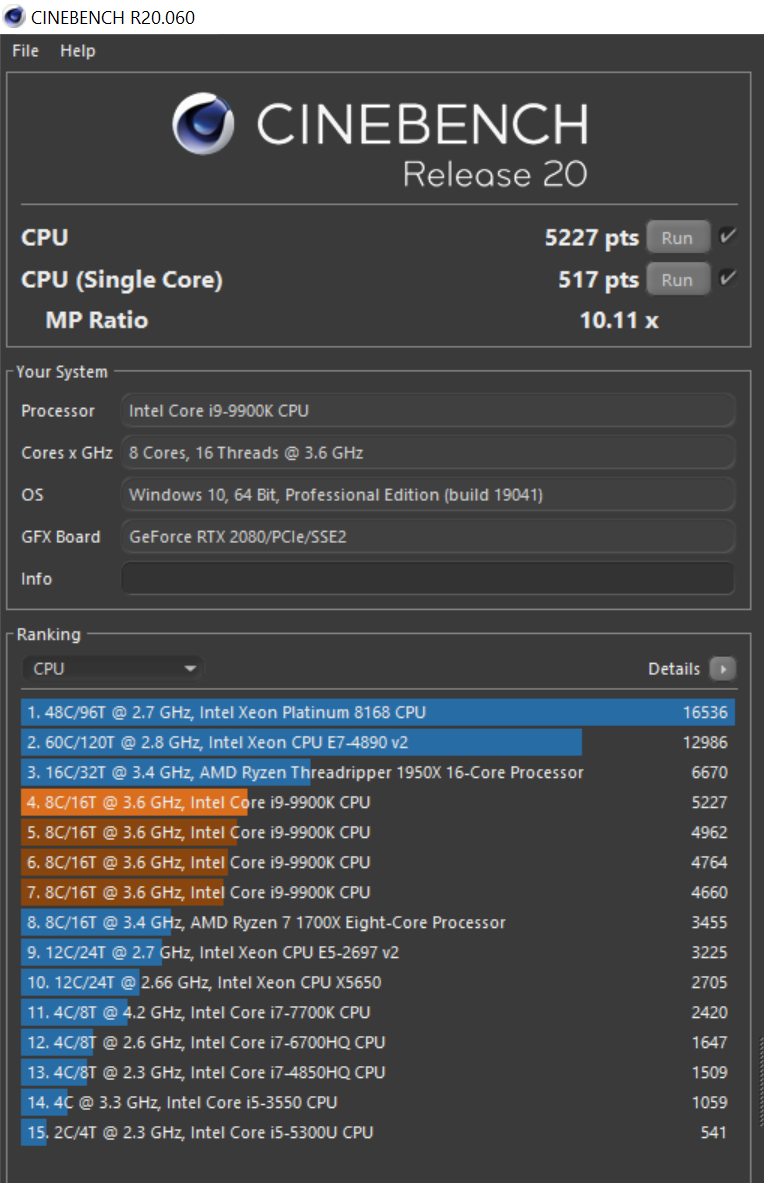Run the CPU multi-core benchmark
The image size is (764, 1183).
(677, 238)
